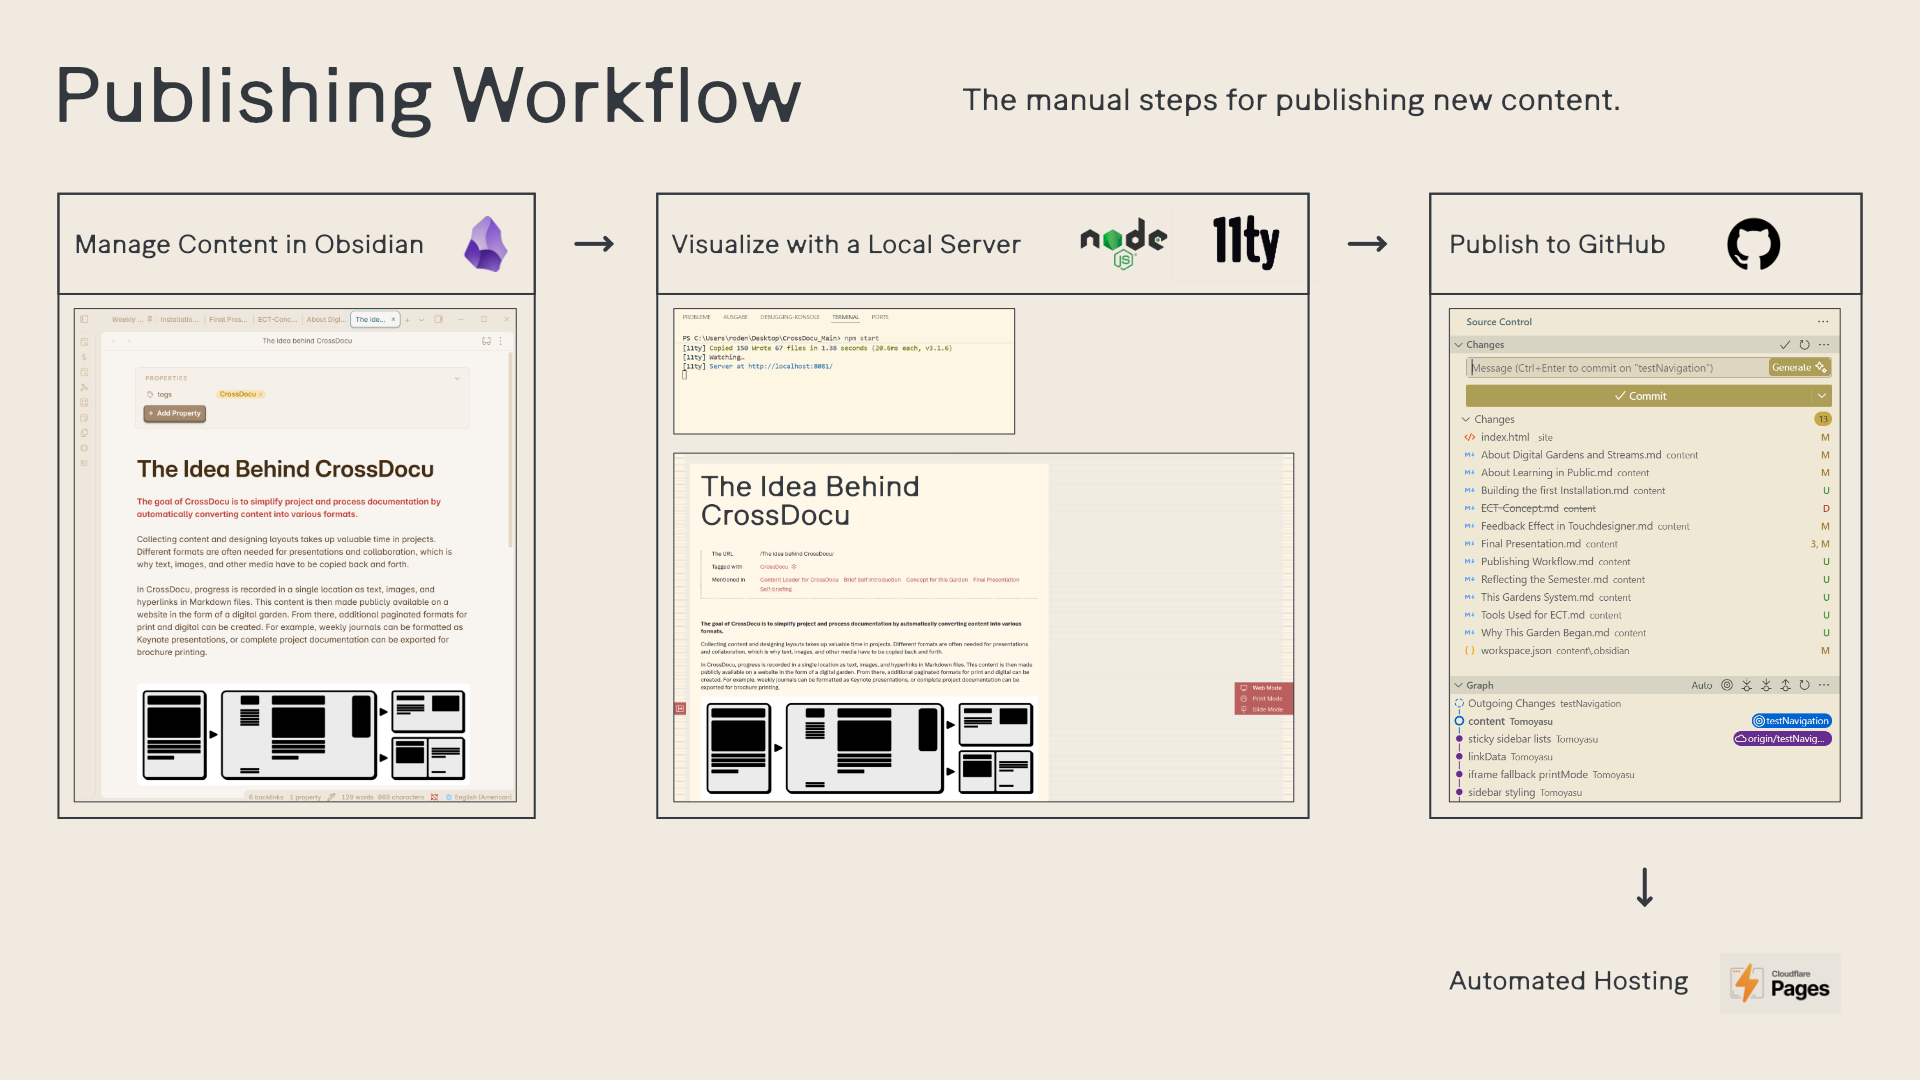Collapse the Changes file list with count 13

tap(1466, 420)
